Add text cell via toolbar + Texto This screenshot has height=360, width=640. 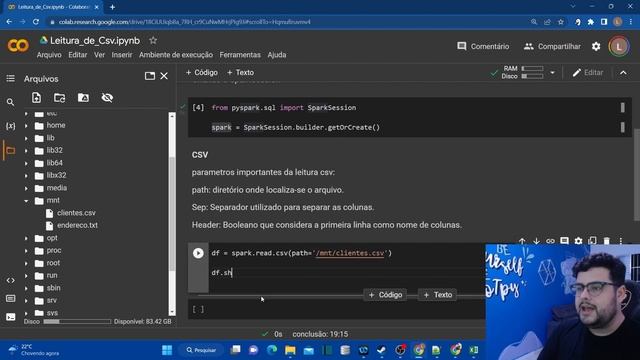coord(240,73)
